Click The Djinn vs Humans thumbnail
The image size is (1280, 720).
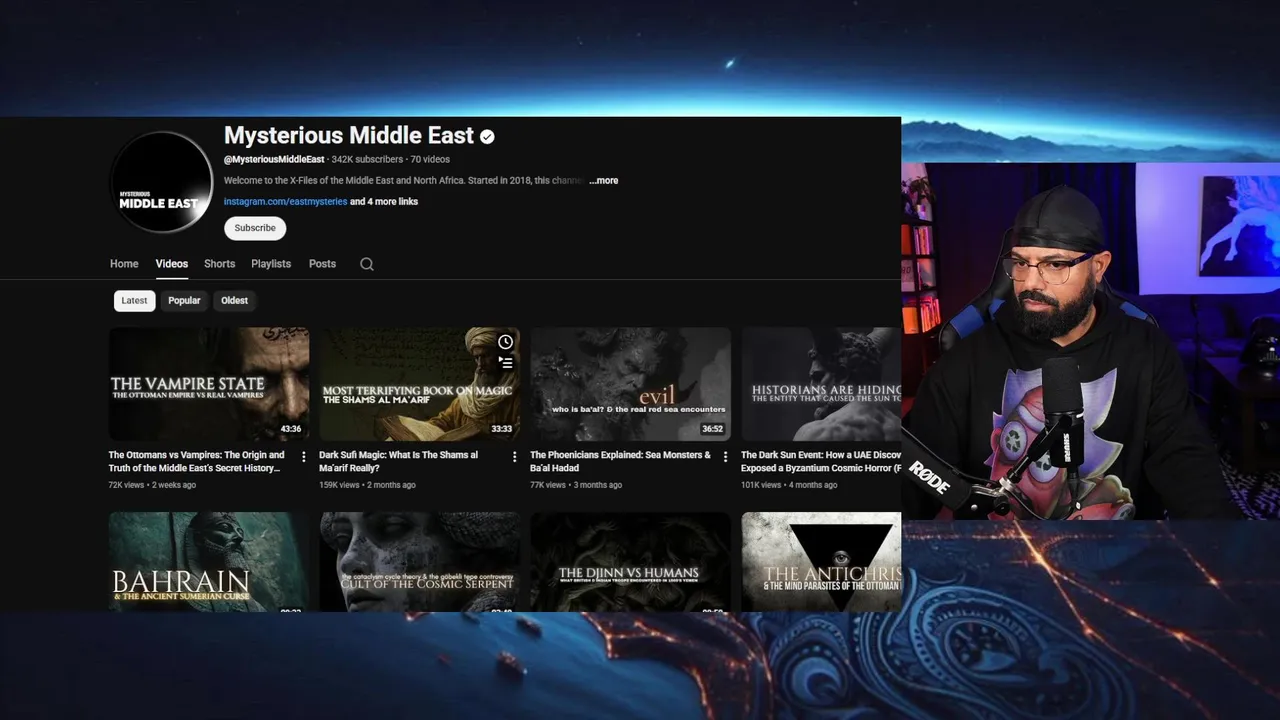(x=631, y=562)
